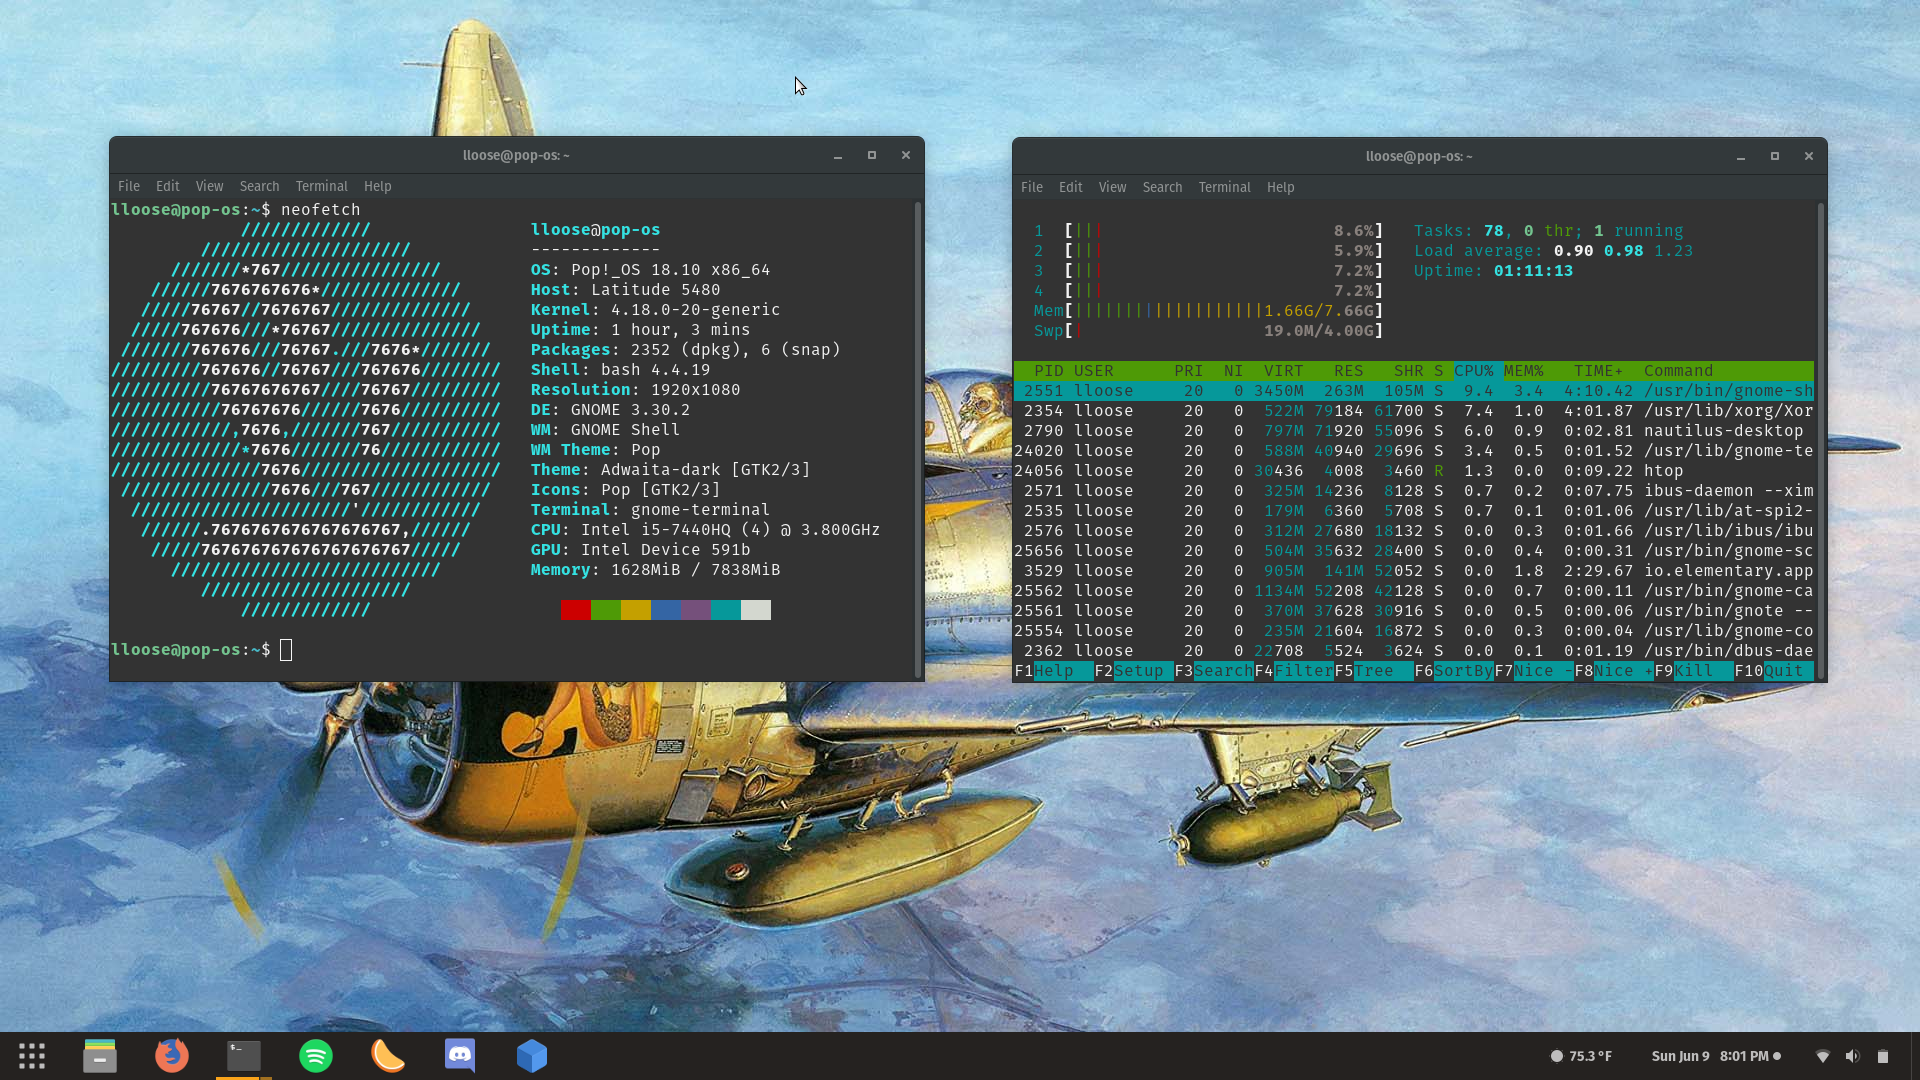The height and width of the screenshot is (1080, 1920).
Task: Open Spotify from the dock
Action: click(316, 1056)
